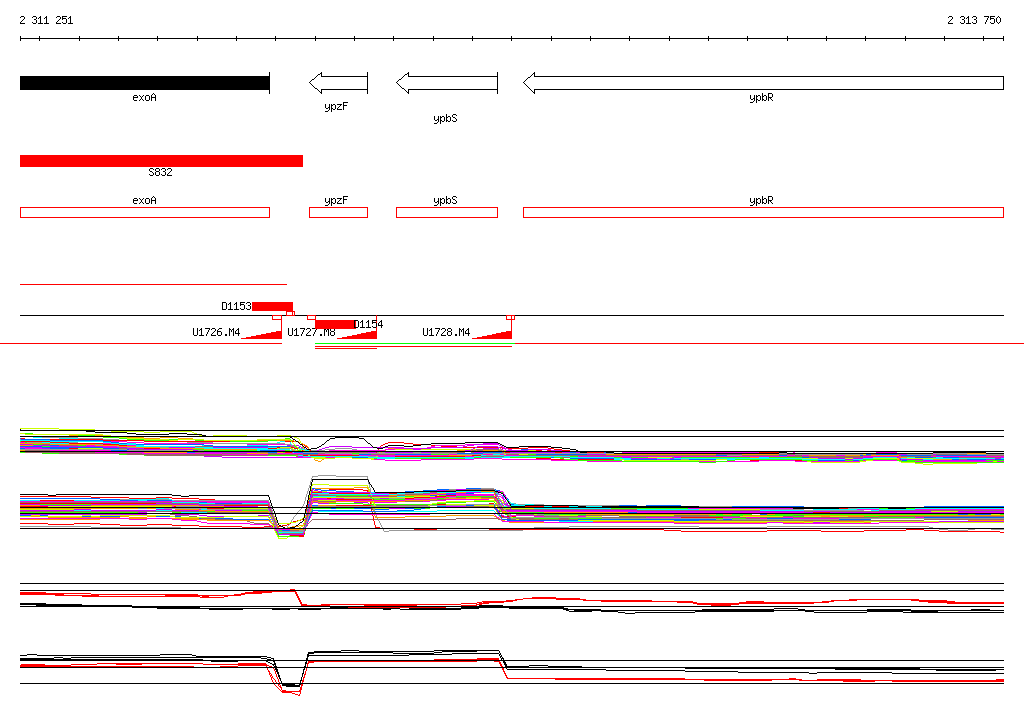Select the long ypbR gene arrow
1024x714 pixels.
[763, 83]
